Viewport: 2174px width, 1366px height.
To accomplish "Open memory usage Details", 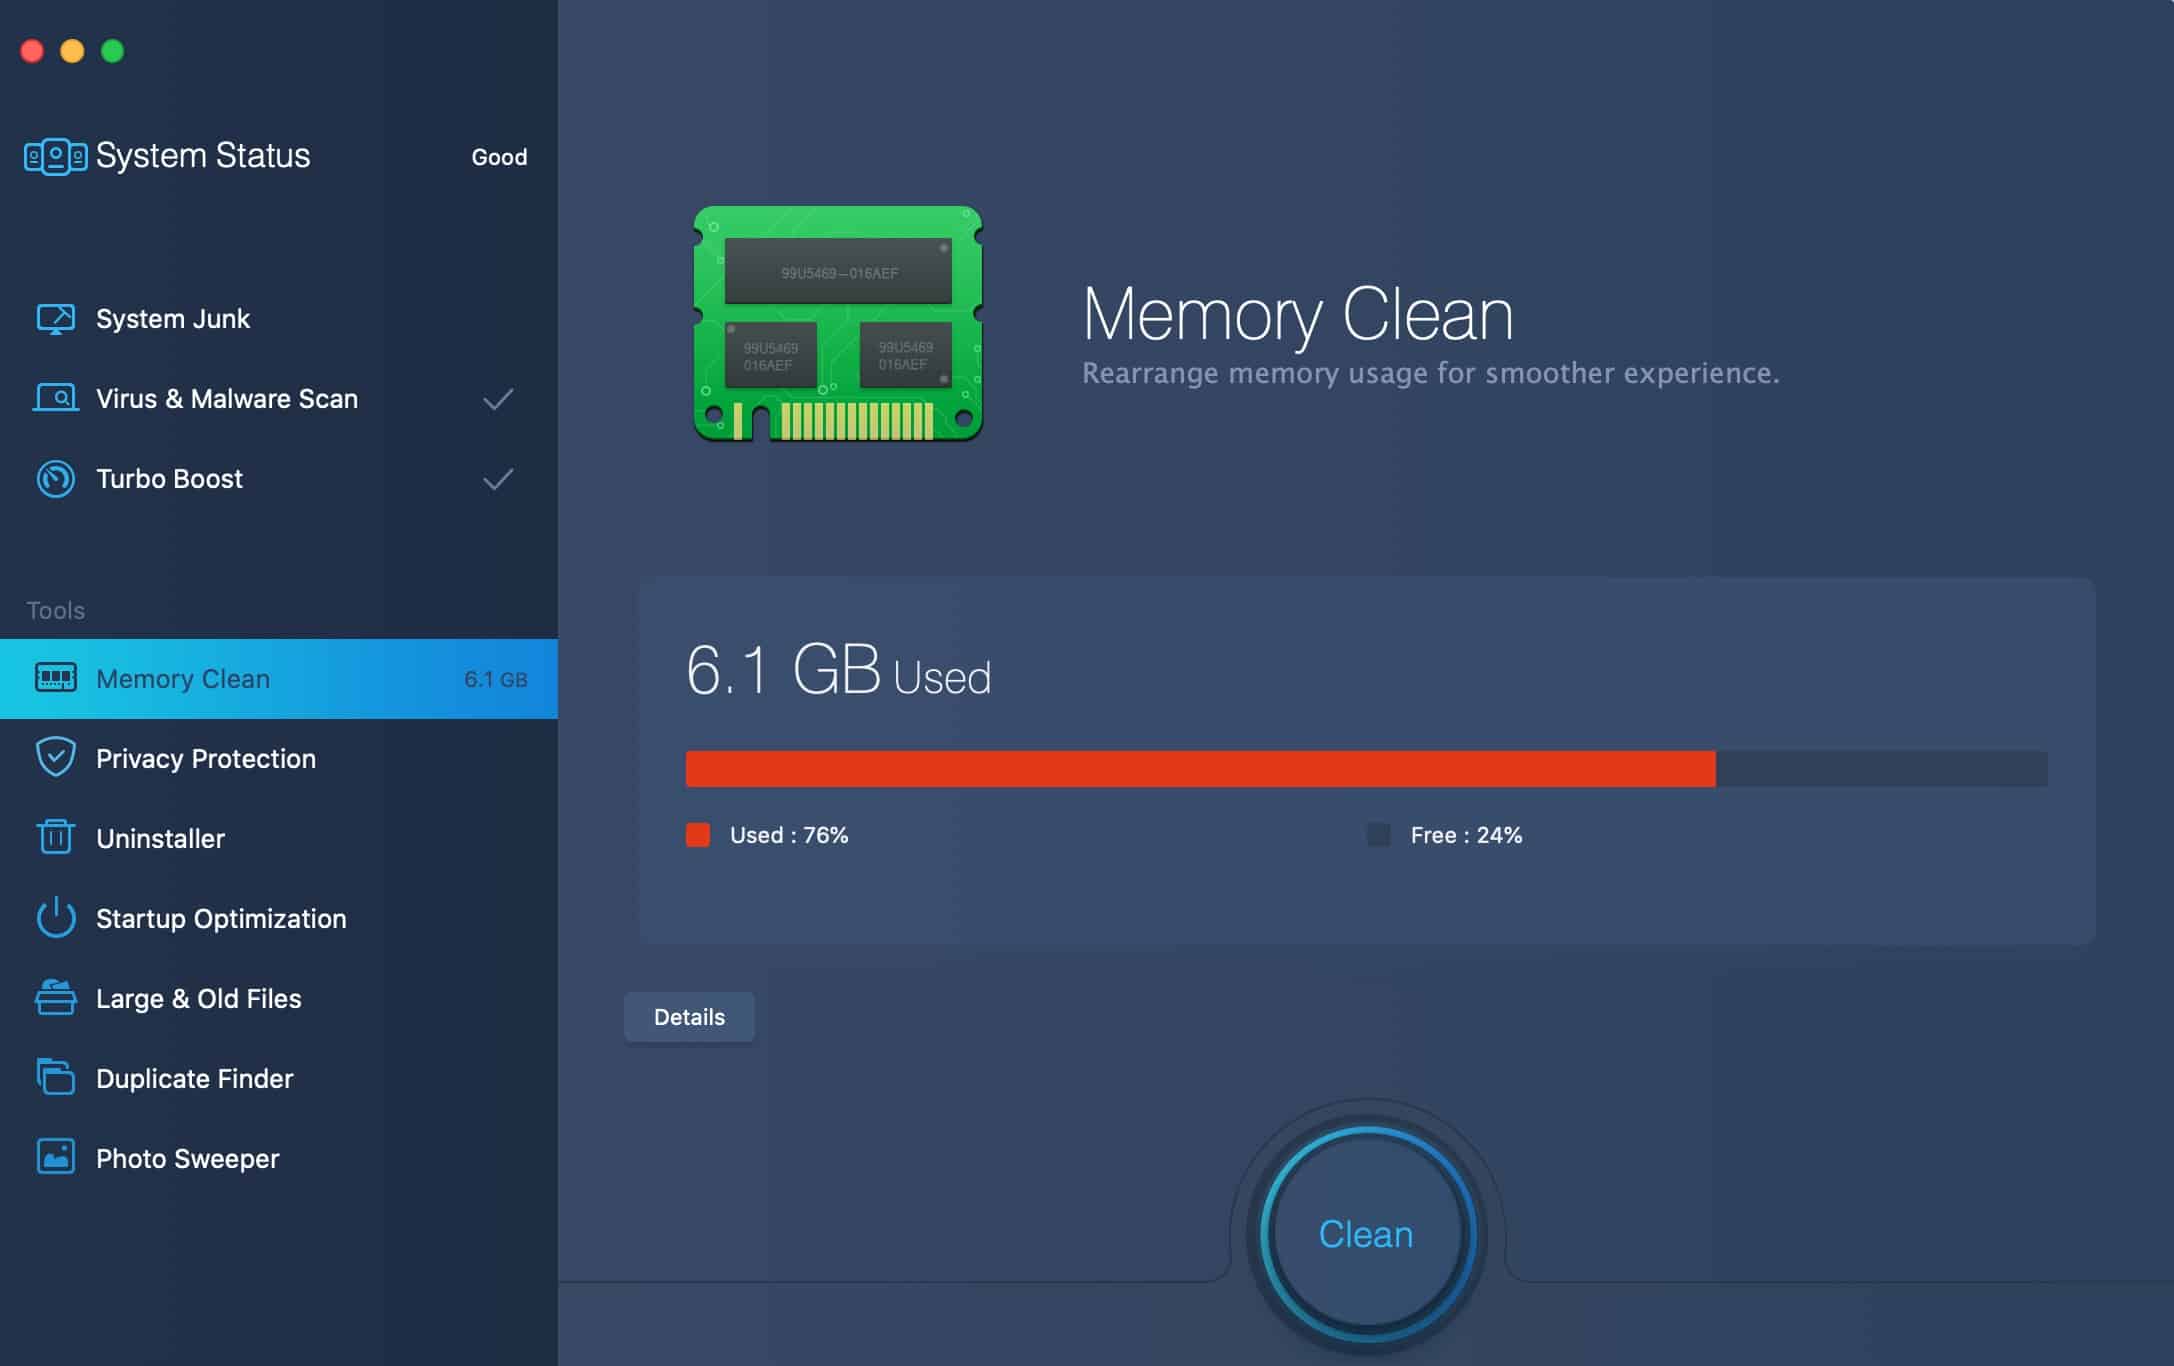I will 688,1016.
